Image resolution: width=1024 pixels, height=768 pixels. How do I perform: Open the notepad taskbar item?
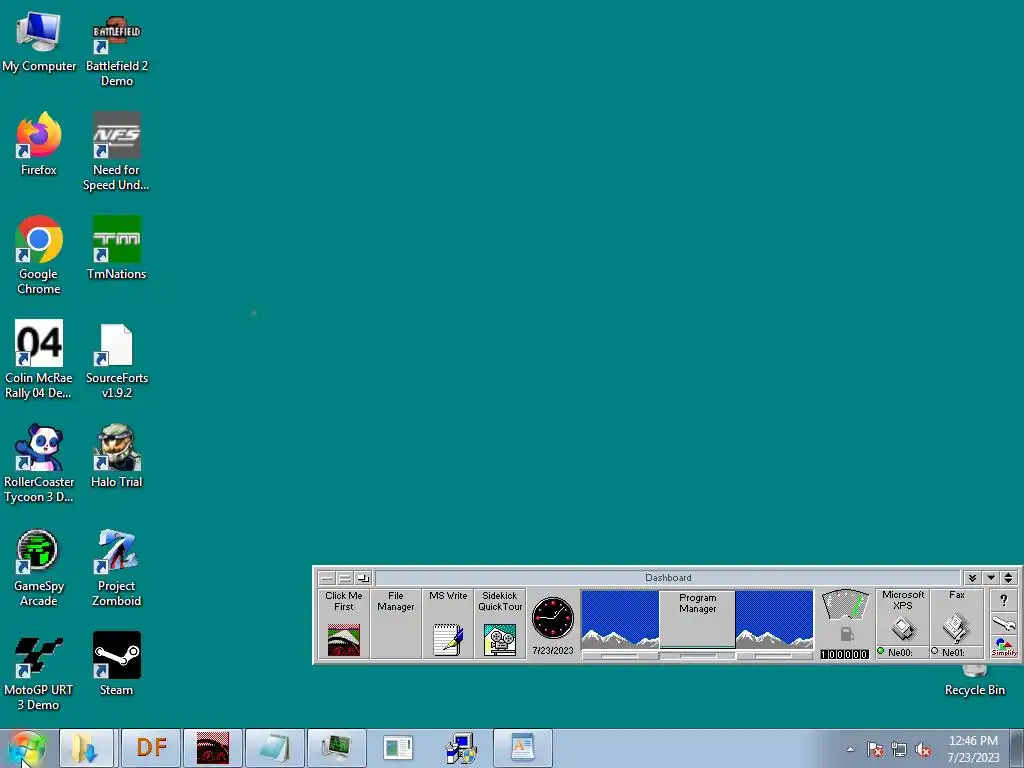[274, 748]
